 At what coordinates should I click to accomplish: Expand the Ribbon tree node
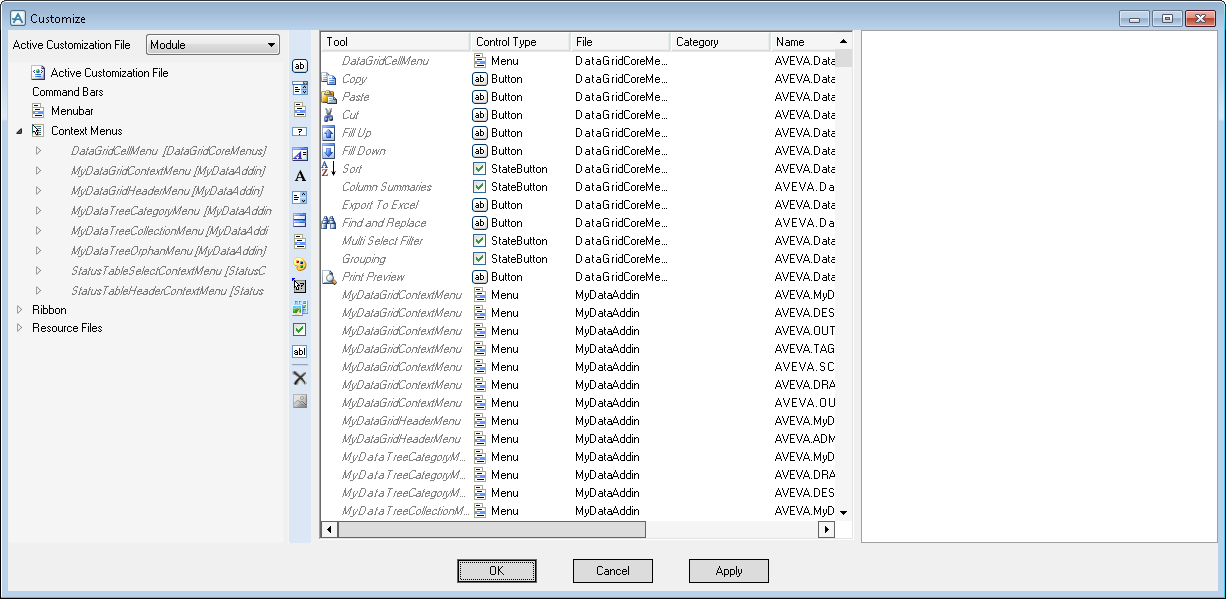pyautogui.click(x=19, y=310)
